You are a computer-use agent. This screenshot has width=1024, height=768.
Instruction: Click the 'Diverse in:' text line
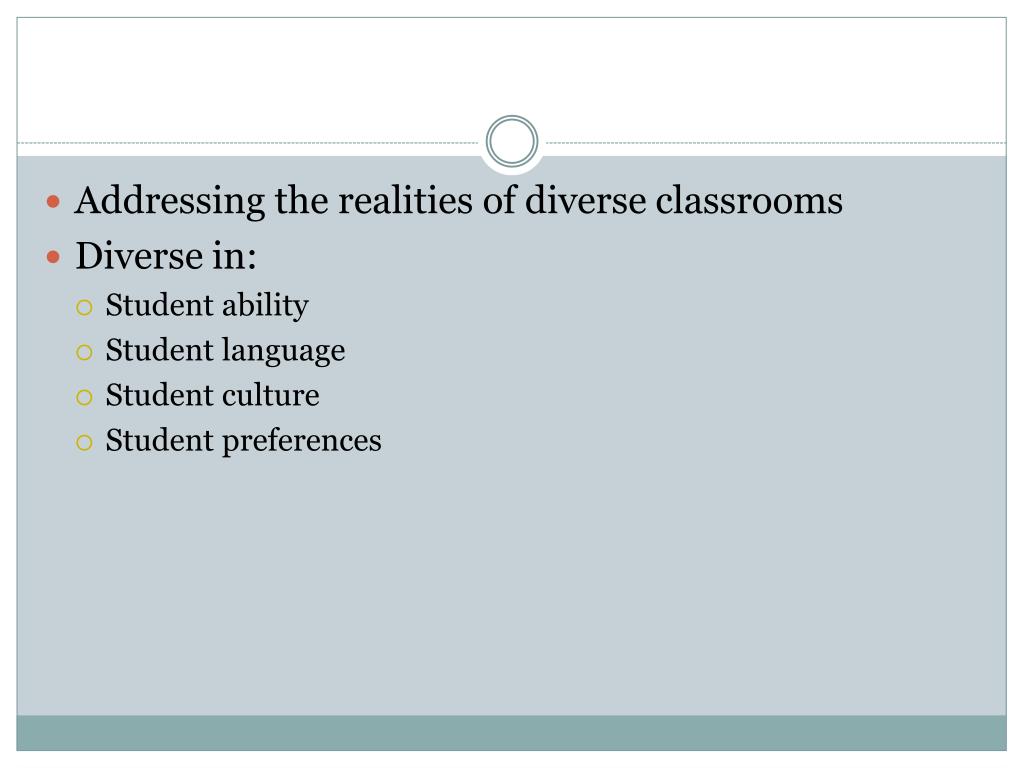click(x=166, y=255)
